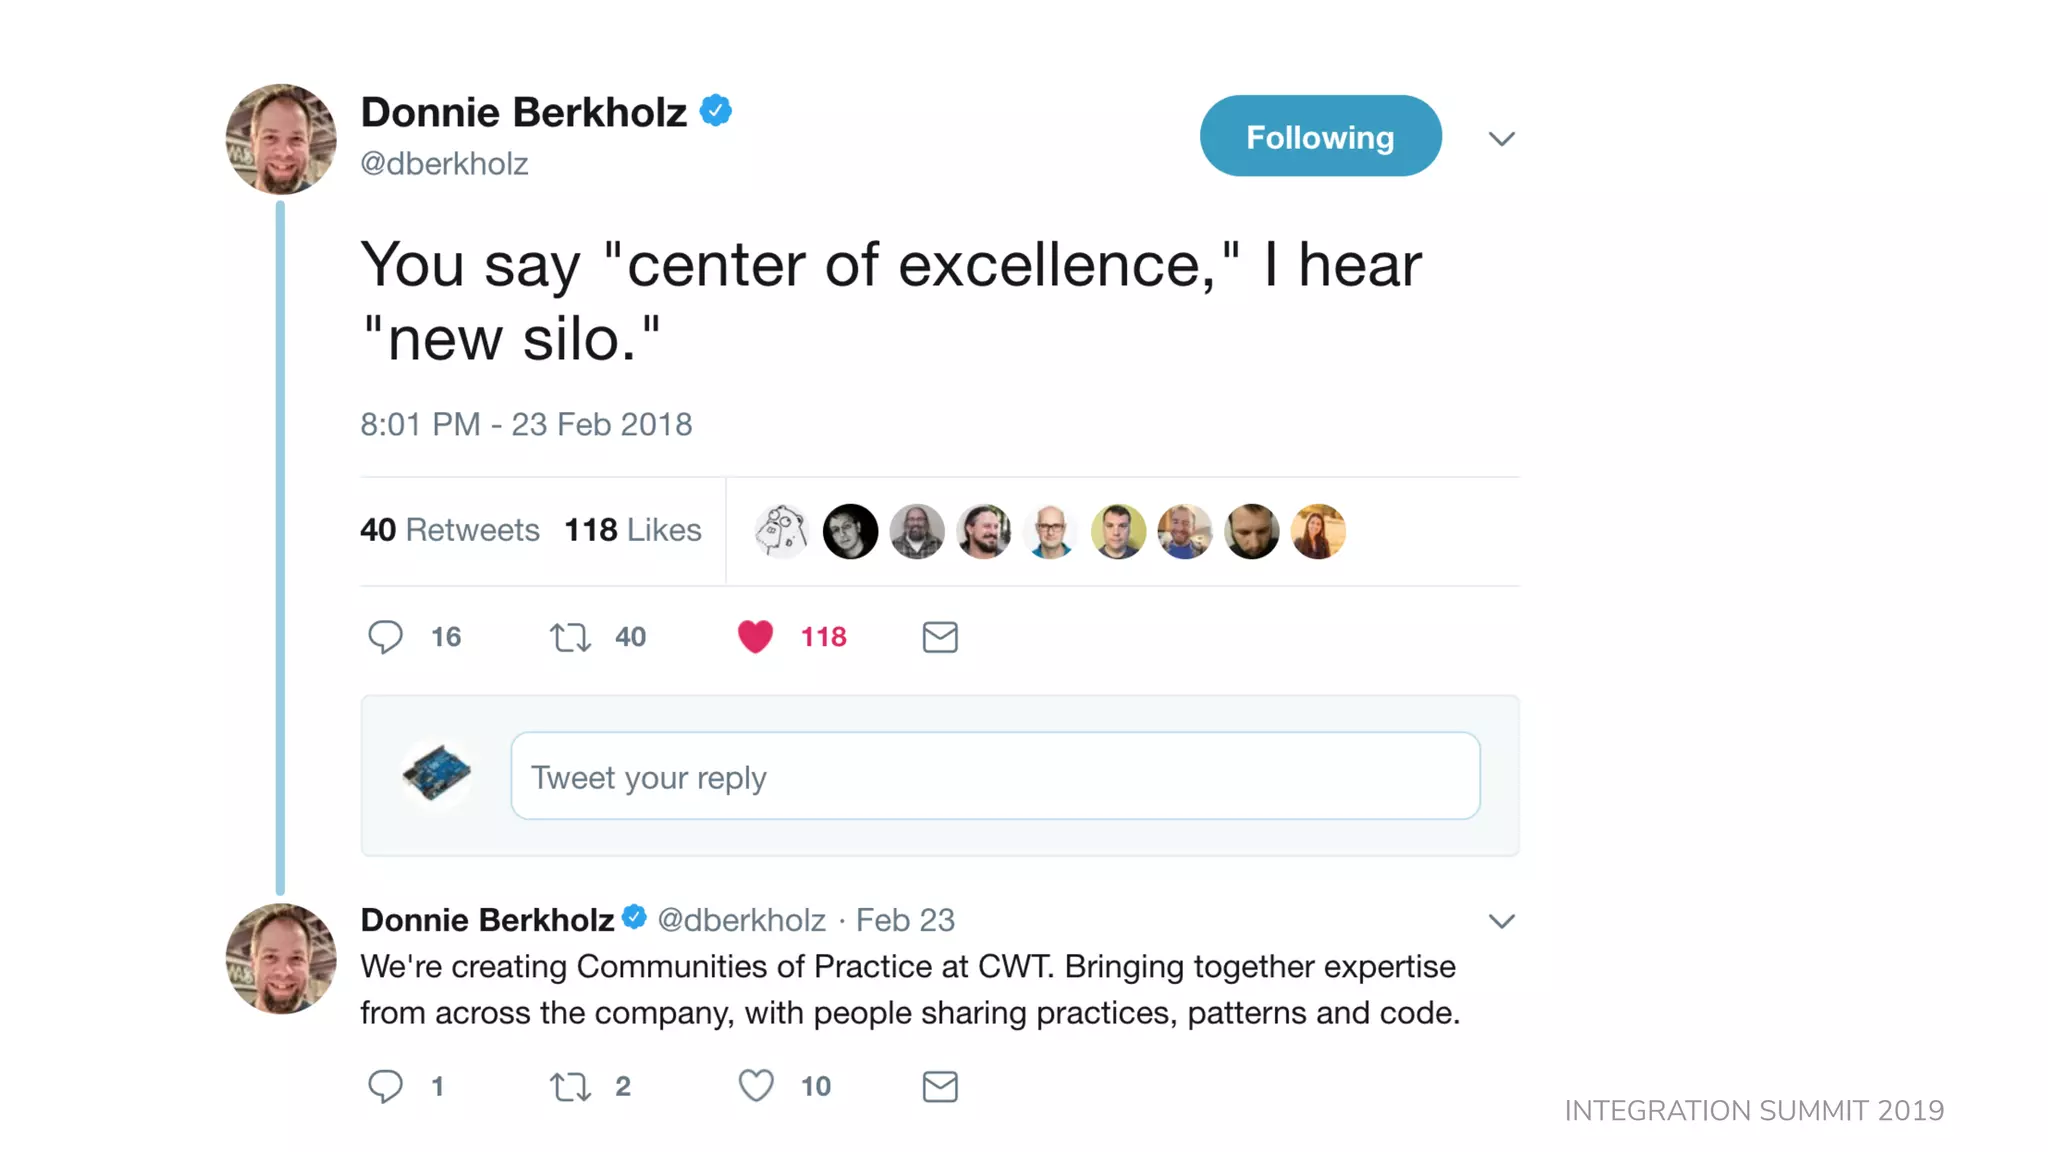2048x1152 pixels.
Task: View the list of 40 Retweets
Action: coord(450,530)
